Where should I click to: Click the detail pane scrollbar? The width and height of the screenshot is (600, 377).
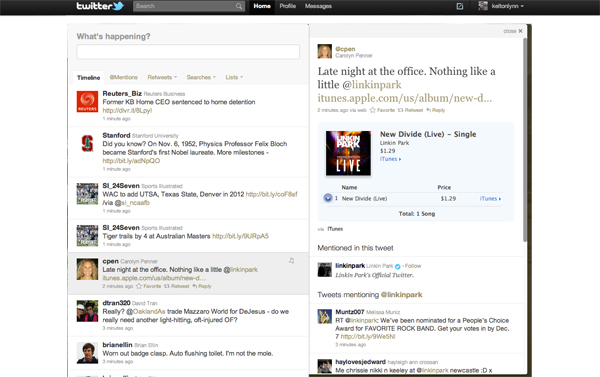coord(525,140)
